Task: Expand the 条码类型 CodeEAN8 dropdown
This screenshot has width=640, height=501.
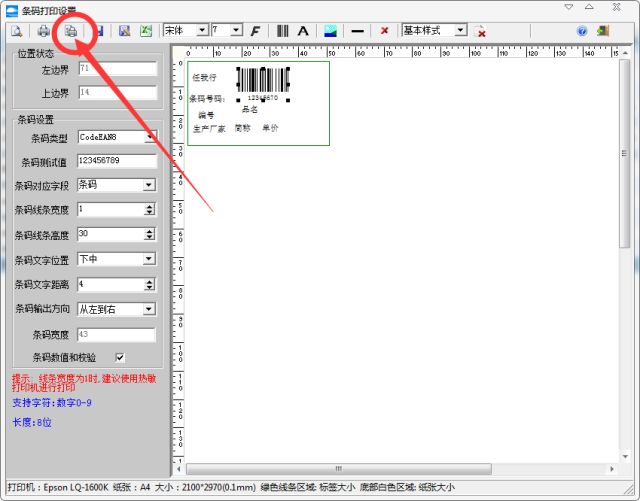Action: coord(149,137)
